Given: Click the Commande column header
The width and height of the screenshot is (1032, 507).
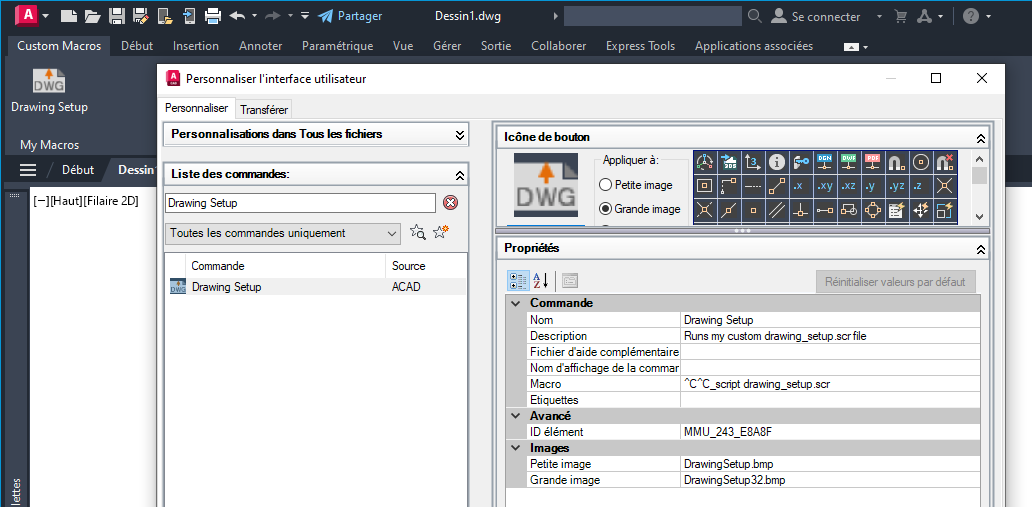Looking at the screenshot, I should 286,266.
